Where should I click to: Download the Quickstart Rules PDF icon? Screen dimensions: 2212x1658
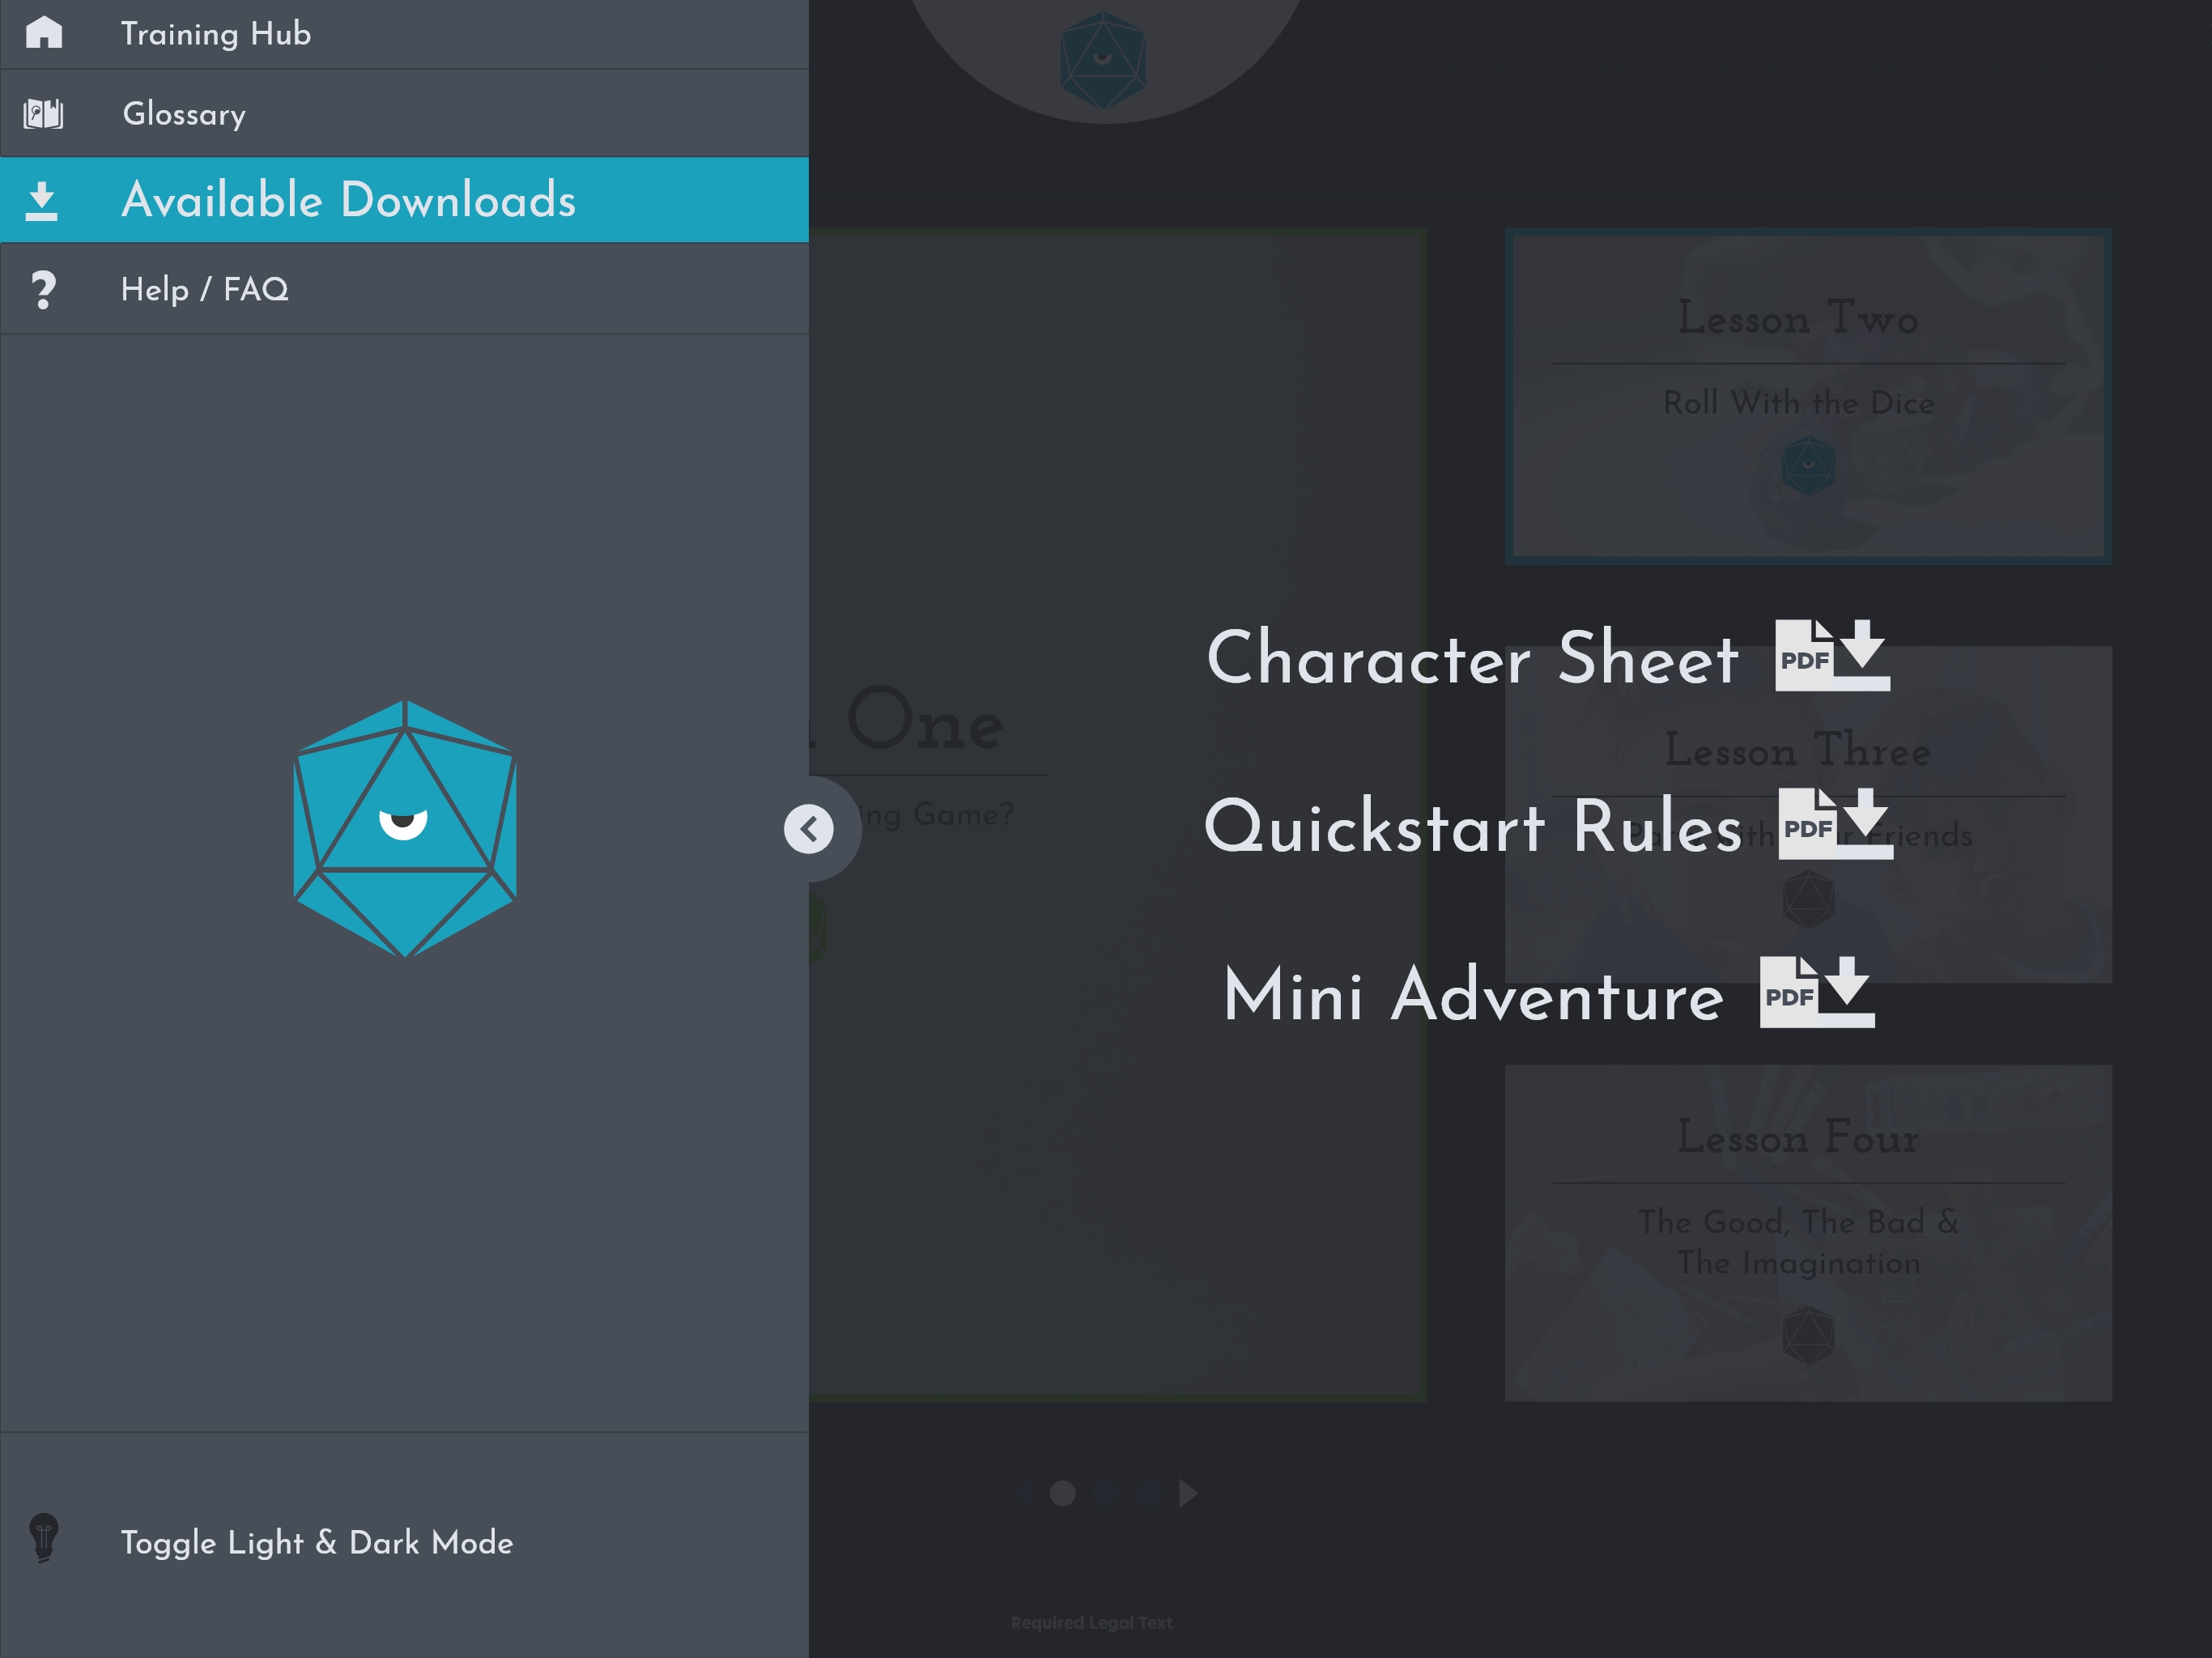[1835, 824]
